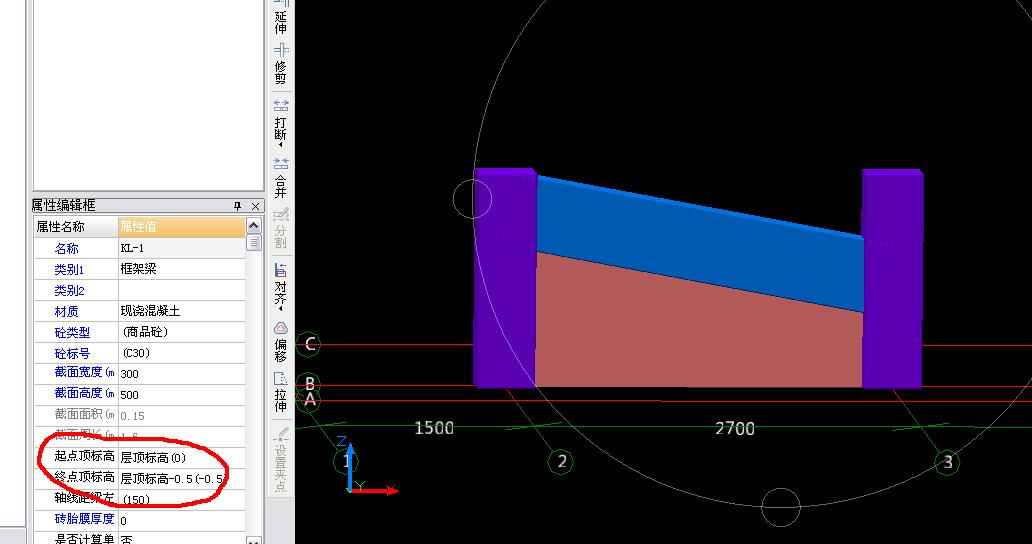
Task: Click the orbit handle circle at bottom
Action: pyautogui.click(x=781, y=508)
